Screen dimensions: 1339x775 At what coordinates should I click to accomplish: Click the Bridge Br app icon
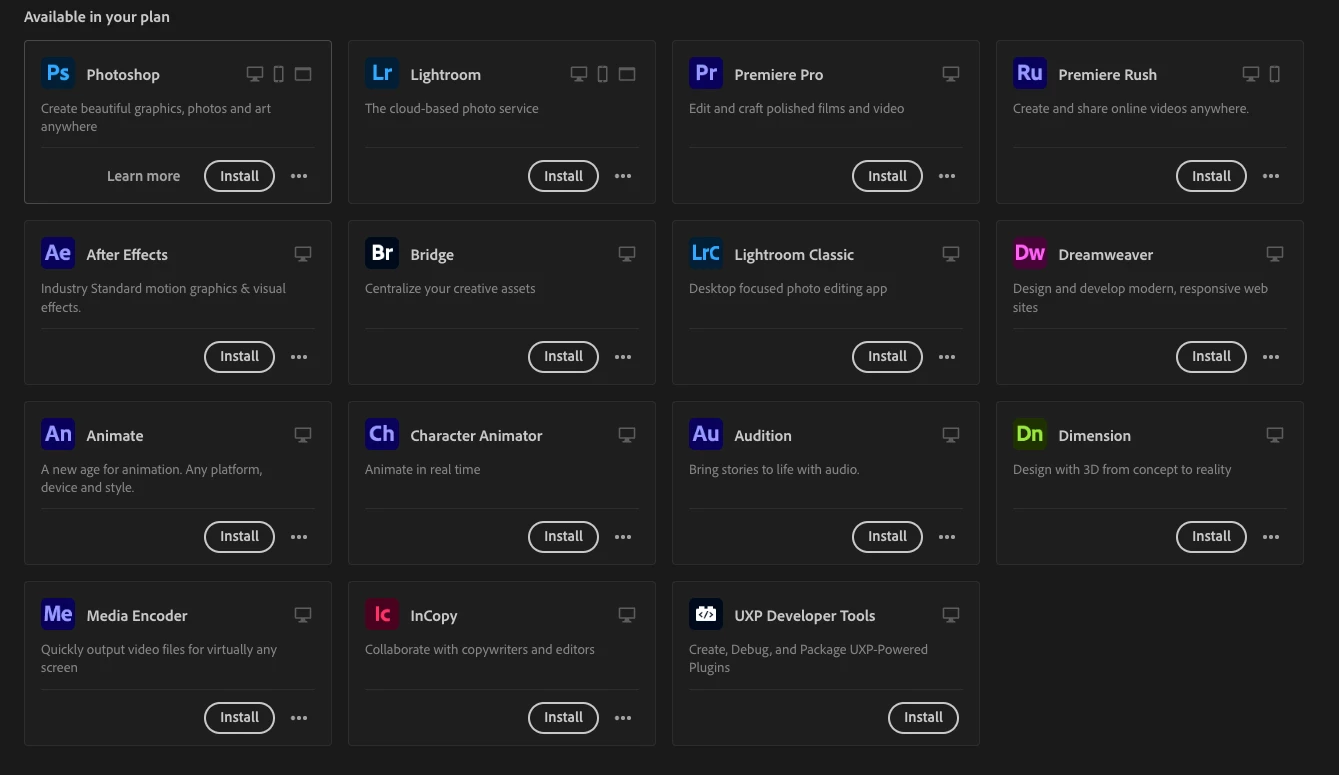[382, 253]
